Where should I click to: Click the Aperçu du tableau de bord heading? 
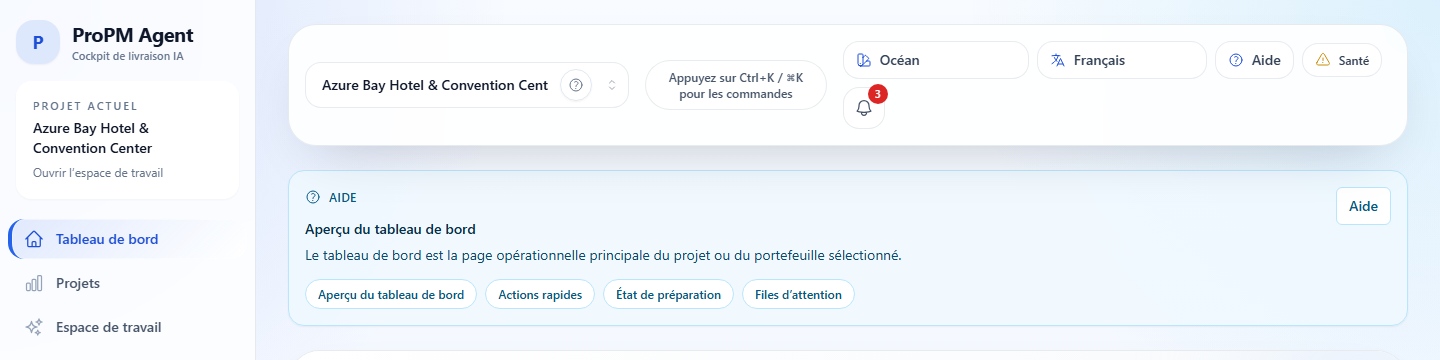390,229
